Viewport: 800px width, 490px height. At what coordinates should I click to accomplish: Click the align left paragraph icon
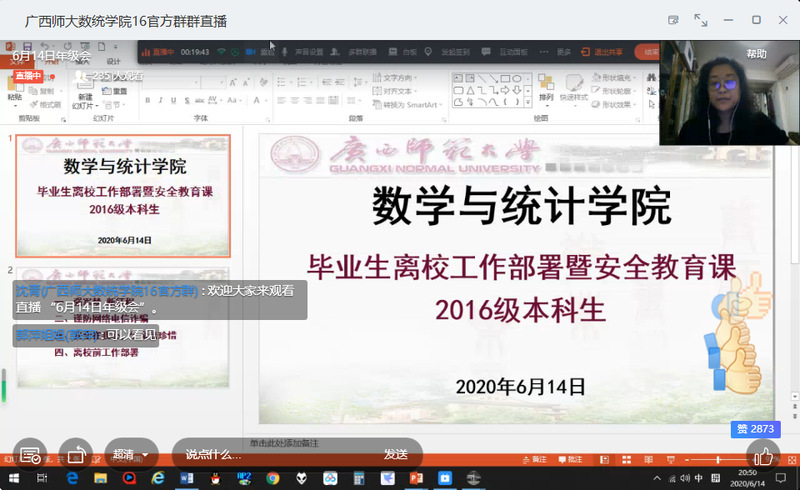point(282,101)
